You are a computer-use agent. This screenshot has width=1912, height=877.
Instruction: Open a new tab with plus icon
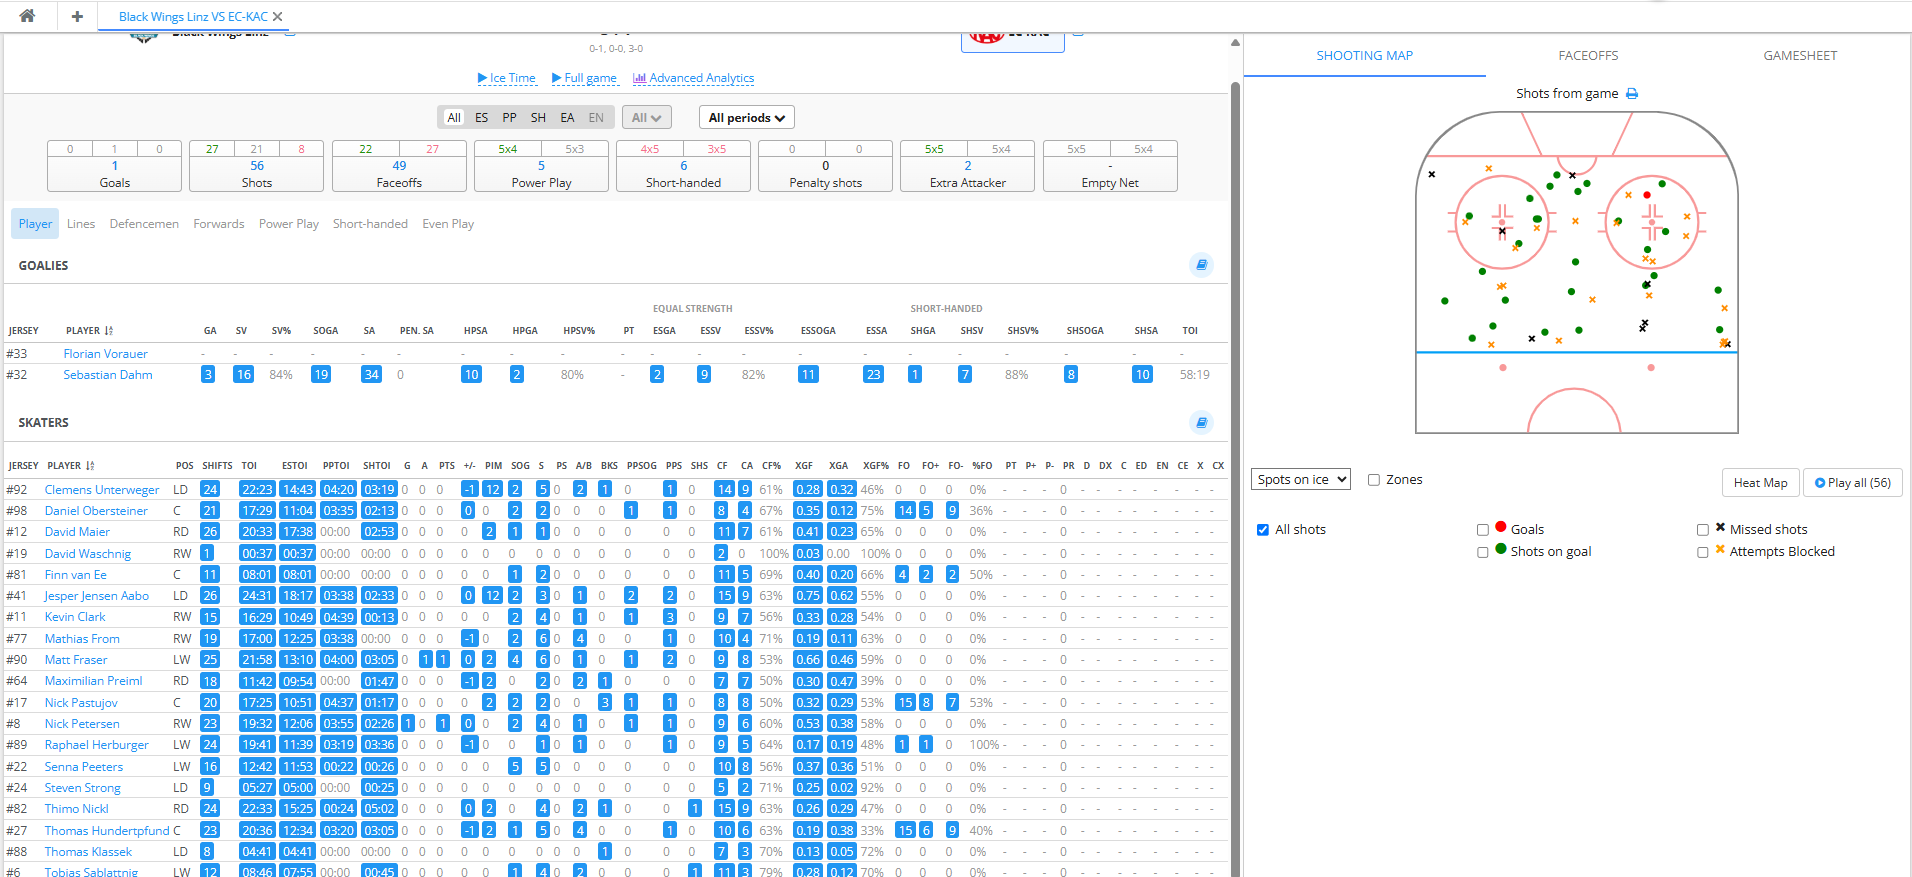point(77,16)
